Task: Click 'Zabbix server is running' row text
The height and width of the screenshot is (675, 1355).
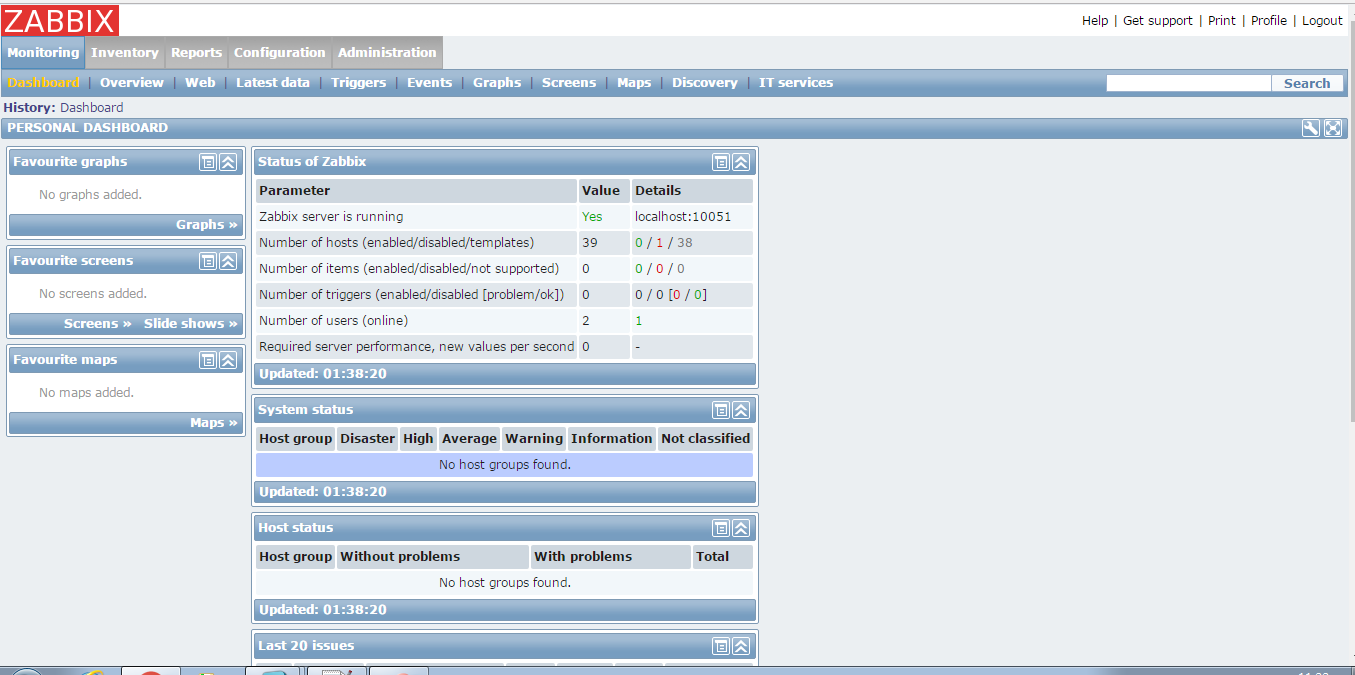Action: [x=331, y=216]
